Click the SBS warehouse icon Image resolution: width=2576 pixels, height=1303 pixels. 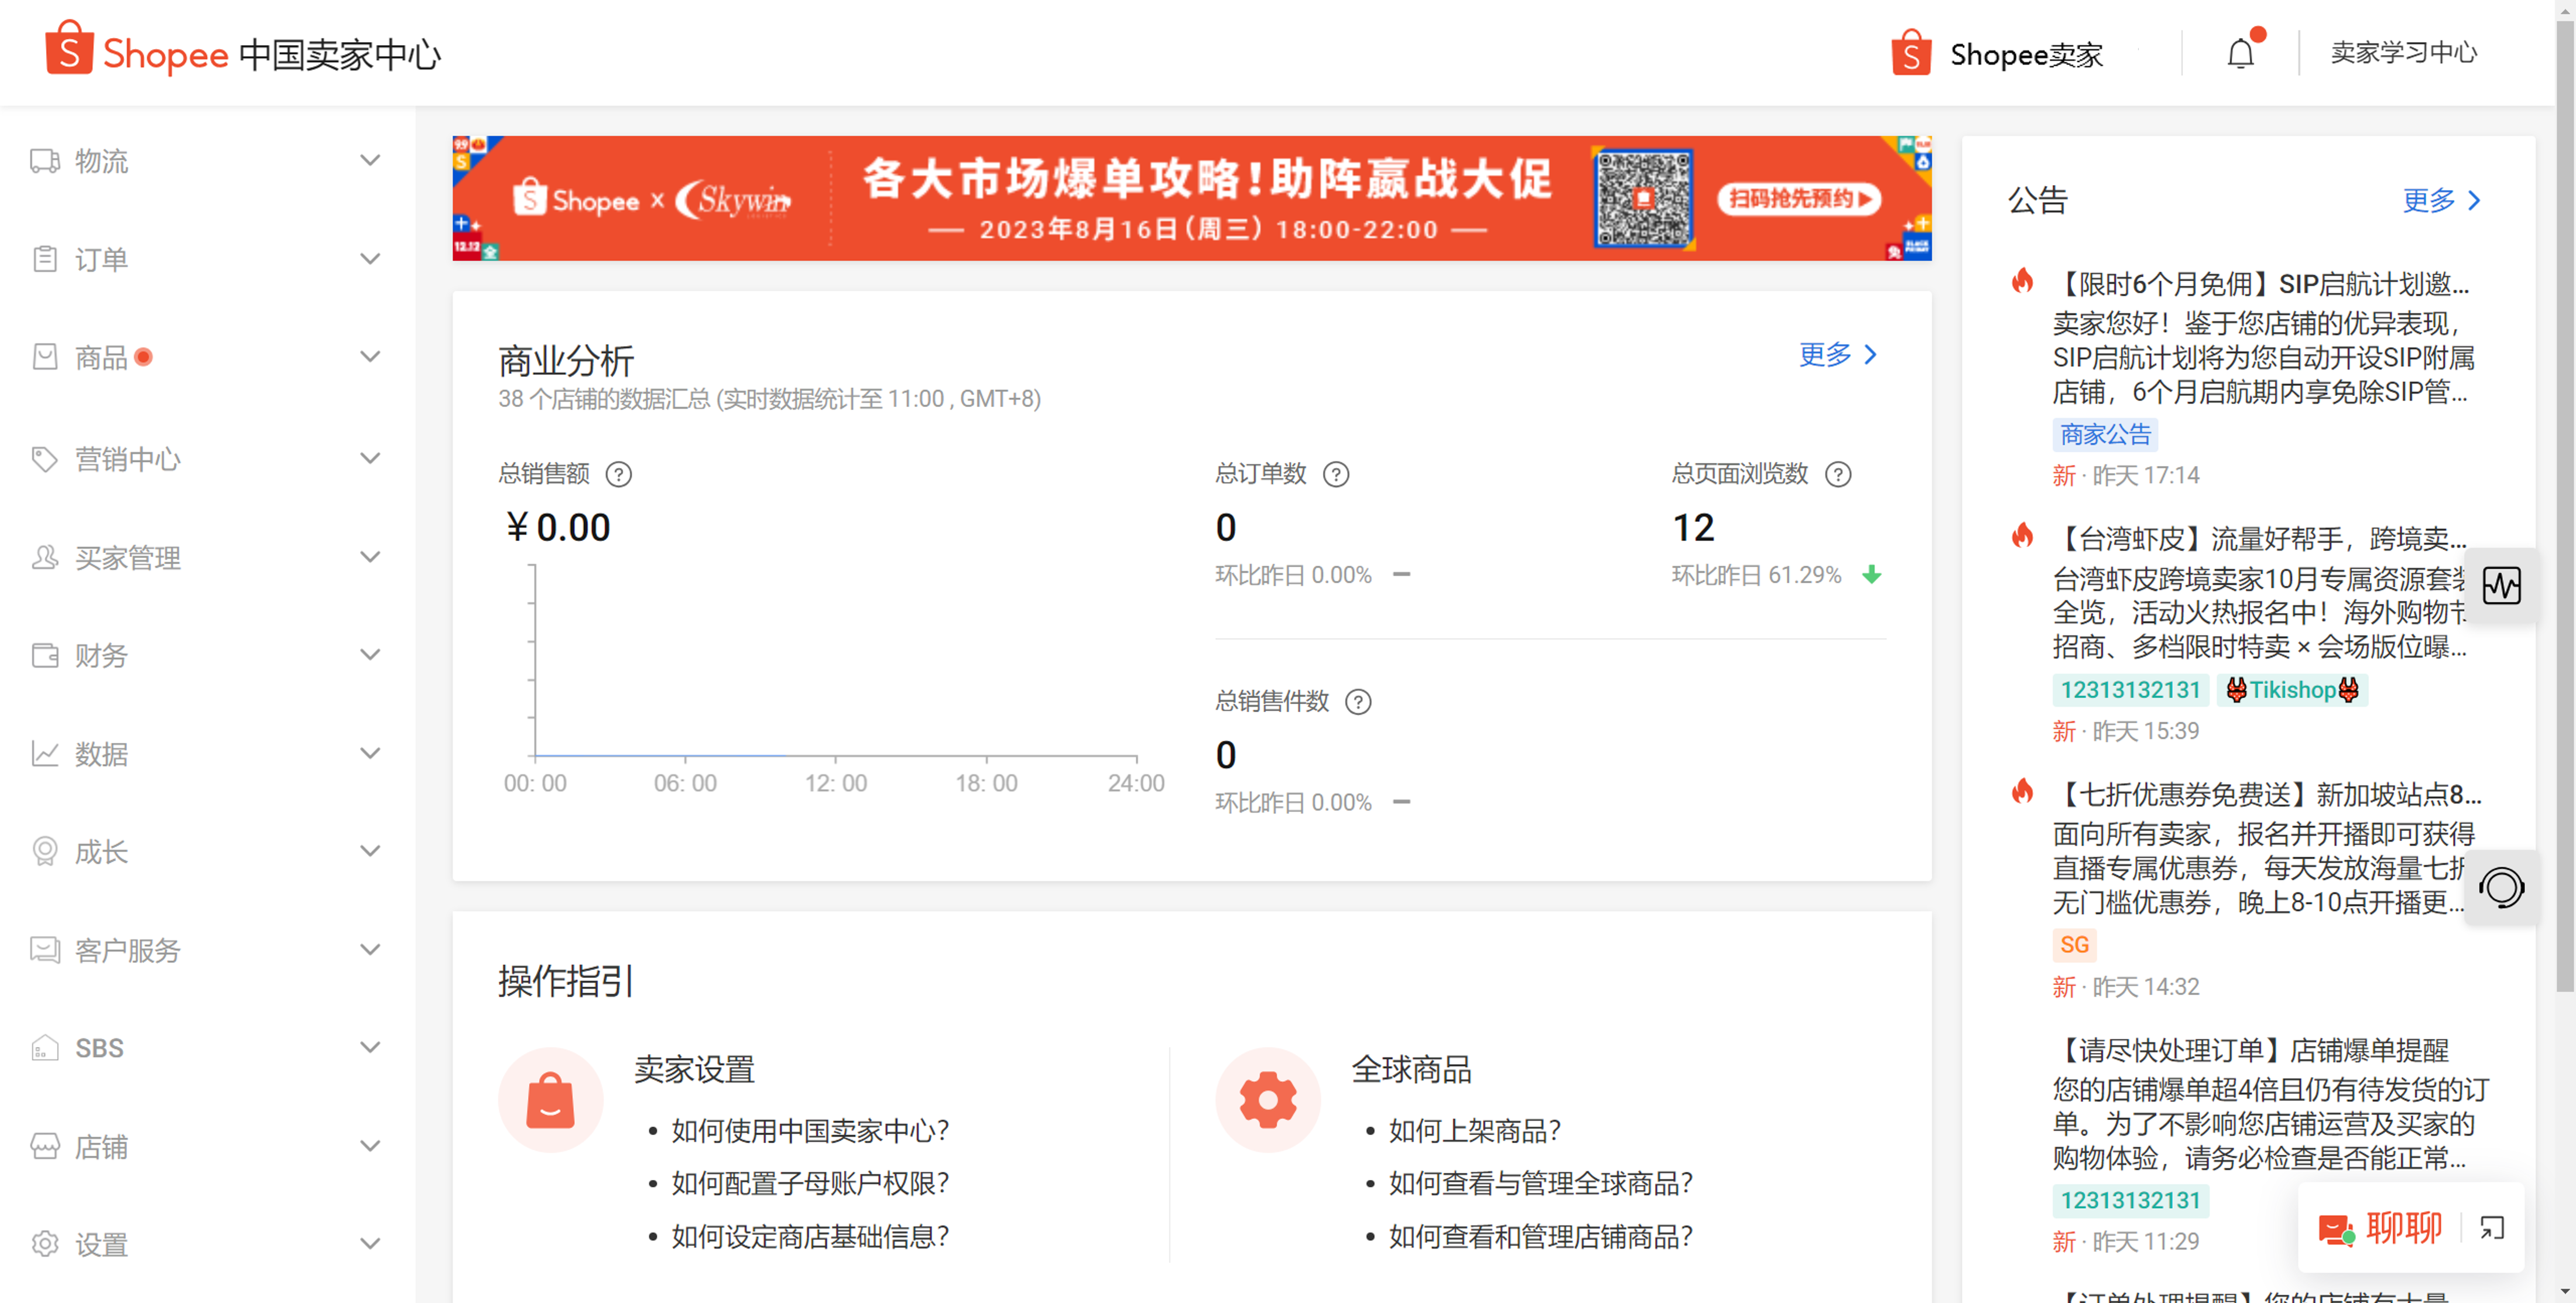tap(45, 1047)
